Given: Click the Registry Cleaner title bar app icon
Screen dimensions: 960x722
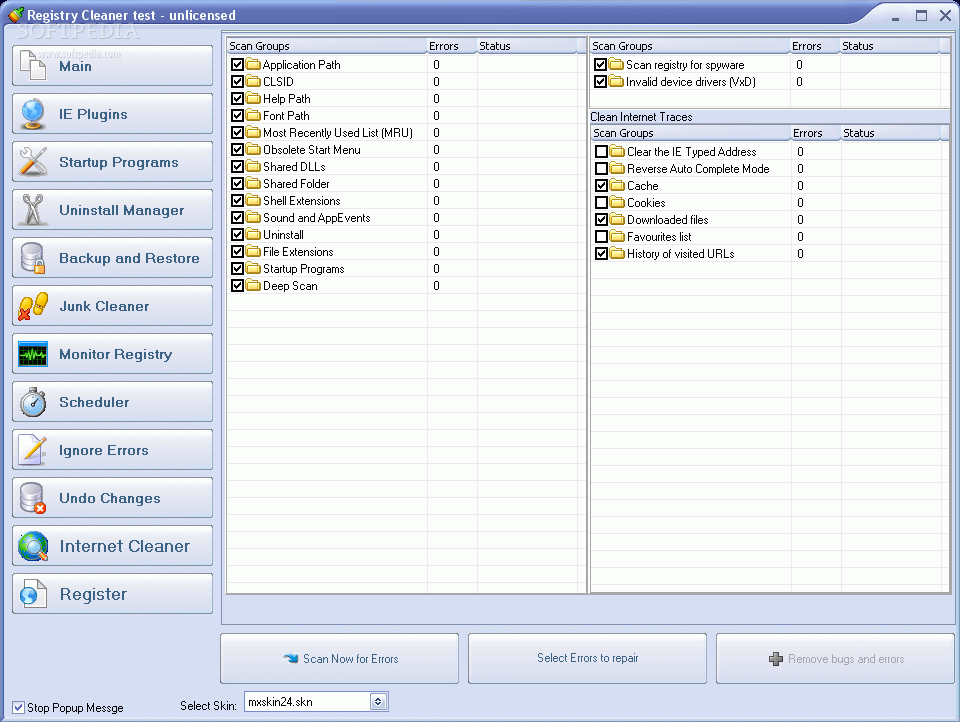Looking at the screenshot, I should point(16,14).
